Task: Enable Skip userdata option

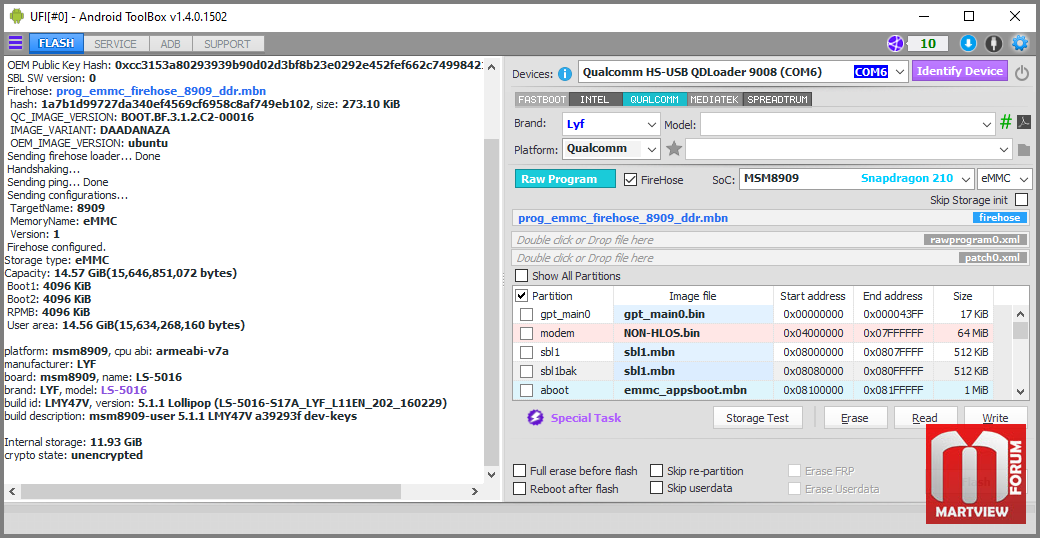Action: click(x=657, y=488)
